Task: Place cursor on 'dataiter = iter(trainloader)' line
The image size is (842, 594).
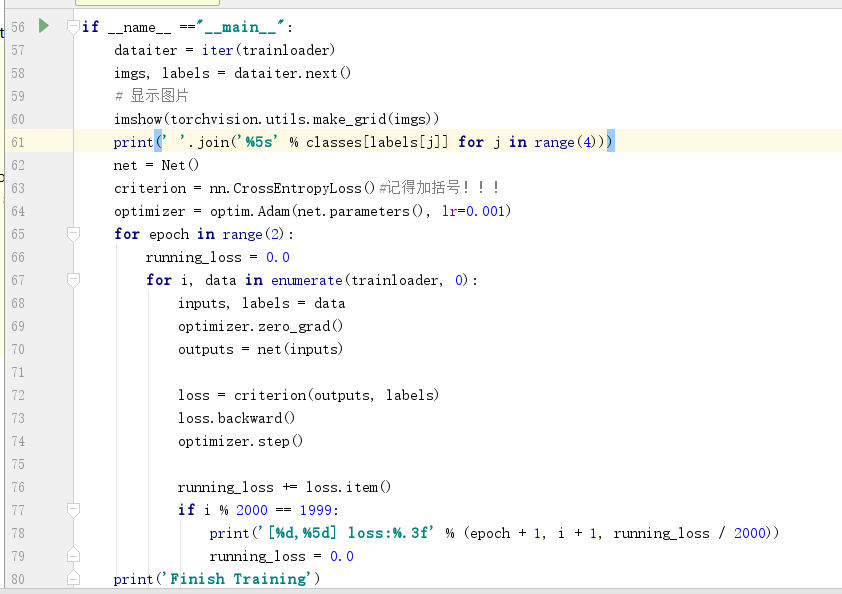Action: pos(224,50)
